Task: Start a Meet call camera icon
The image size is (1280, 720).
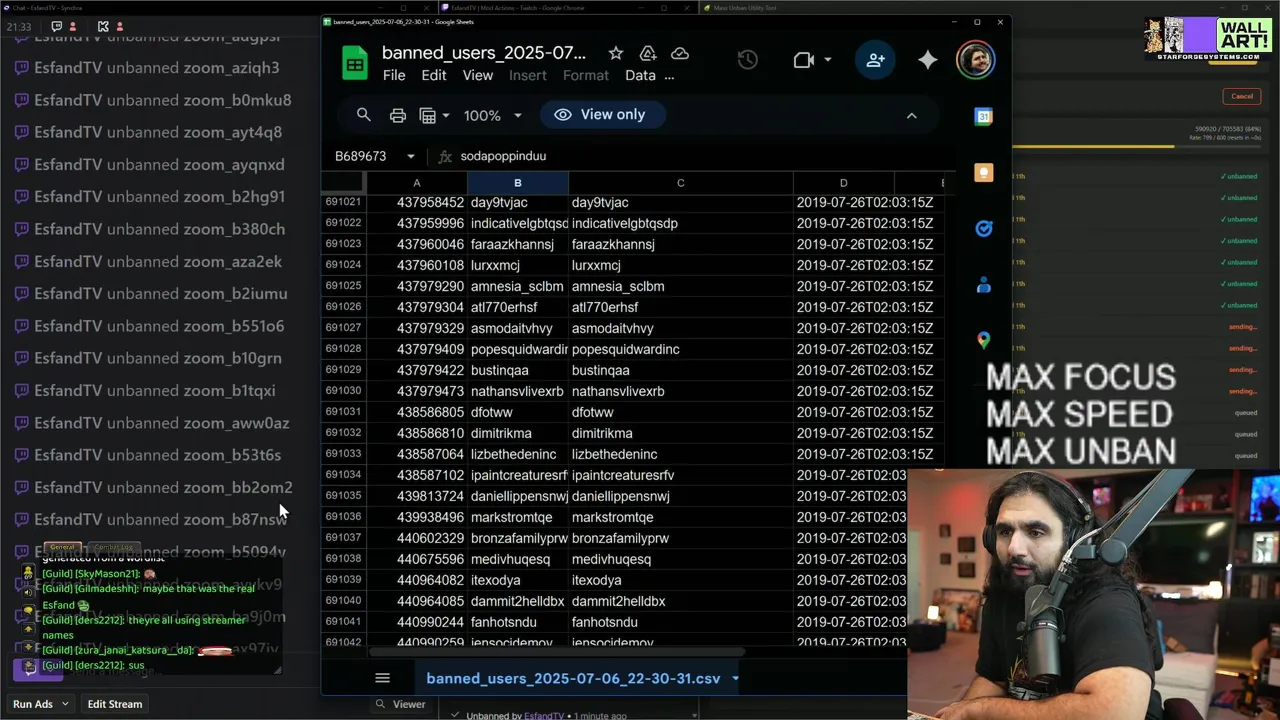Action: [804, 60]
